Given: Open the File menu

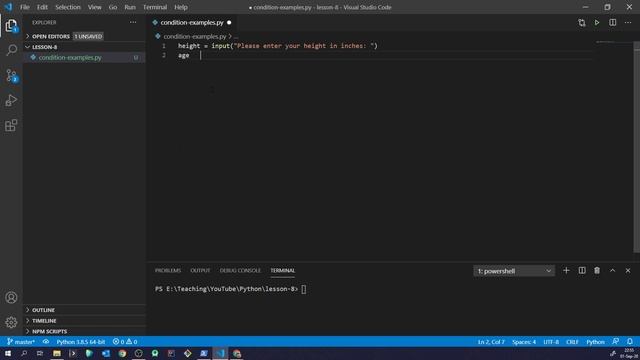Looking at the screenshot, I should tap(25, 7).
